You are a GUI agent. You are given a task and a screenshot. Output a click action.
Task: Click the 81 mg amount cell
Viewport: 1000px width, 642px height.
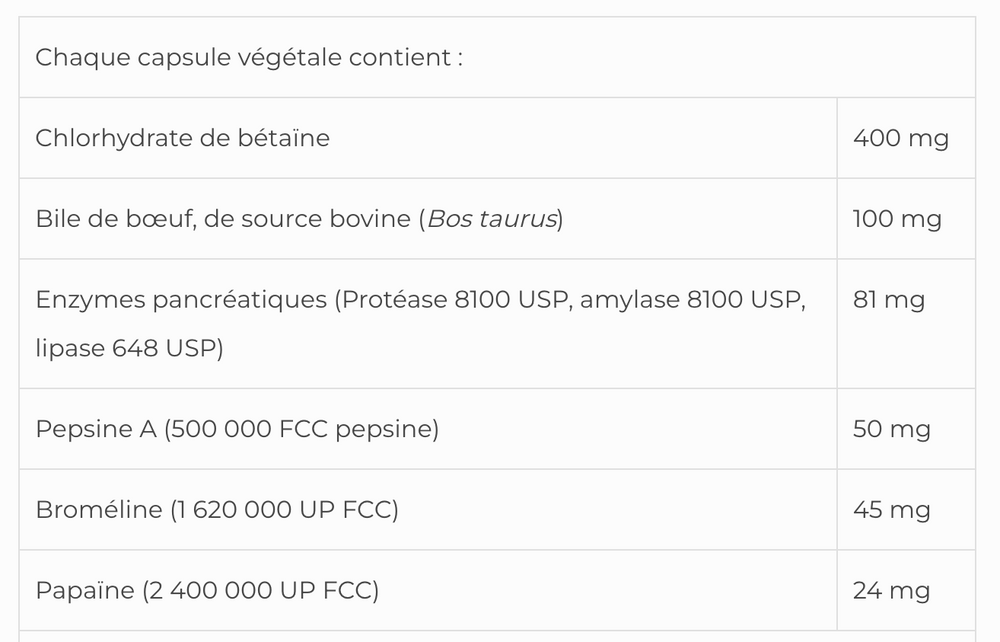click(888, 300)
